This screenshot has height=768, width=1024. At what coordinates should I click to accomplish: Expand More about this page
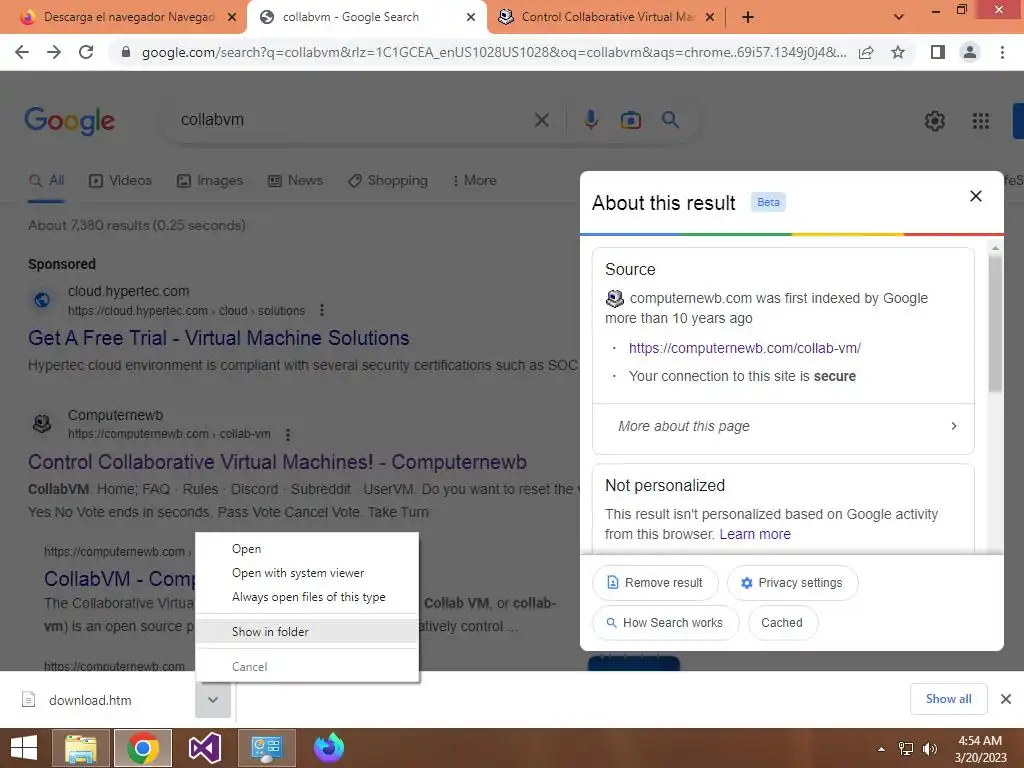point(783,426)
